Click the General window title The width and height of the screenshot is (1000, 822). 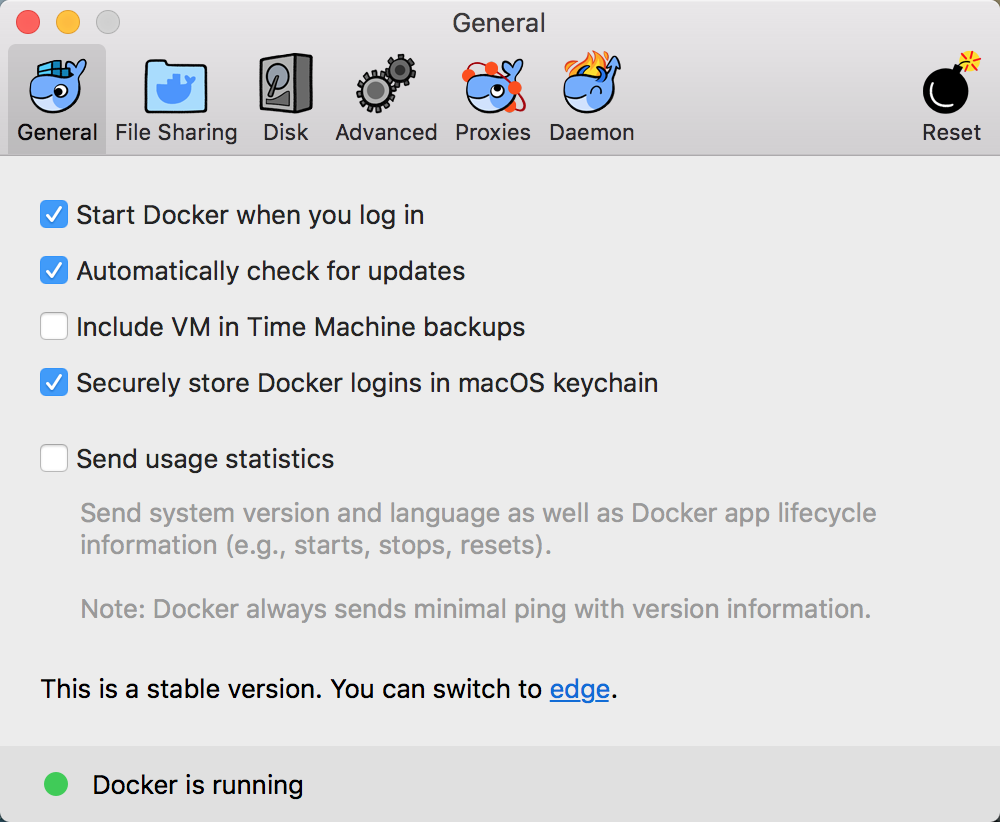(499, 22)
